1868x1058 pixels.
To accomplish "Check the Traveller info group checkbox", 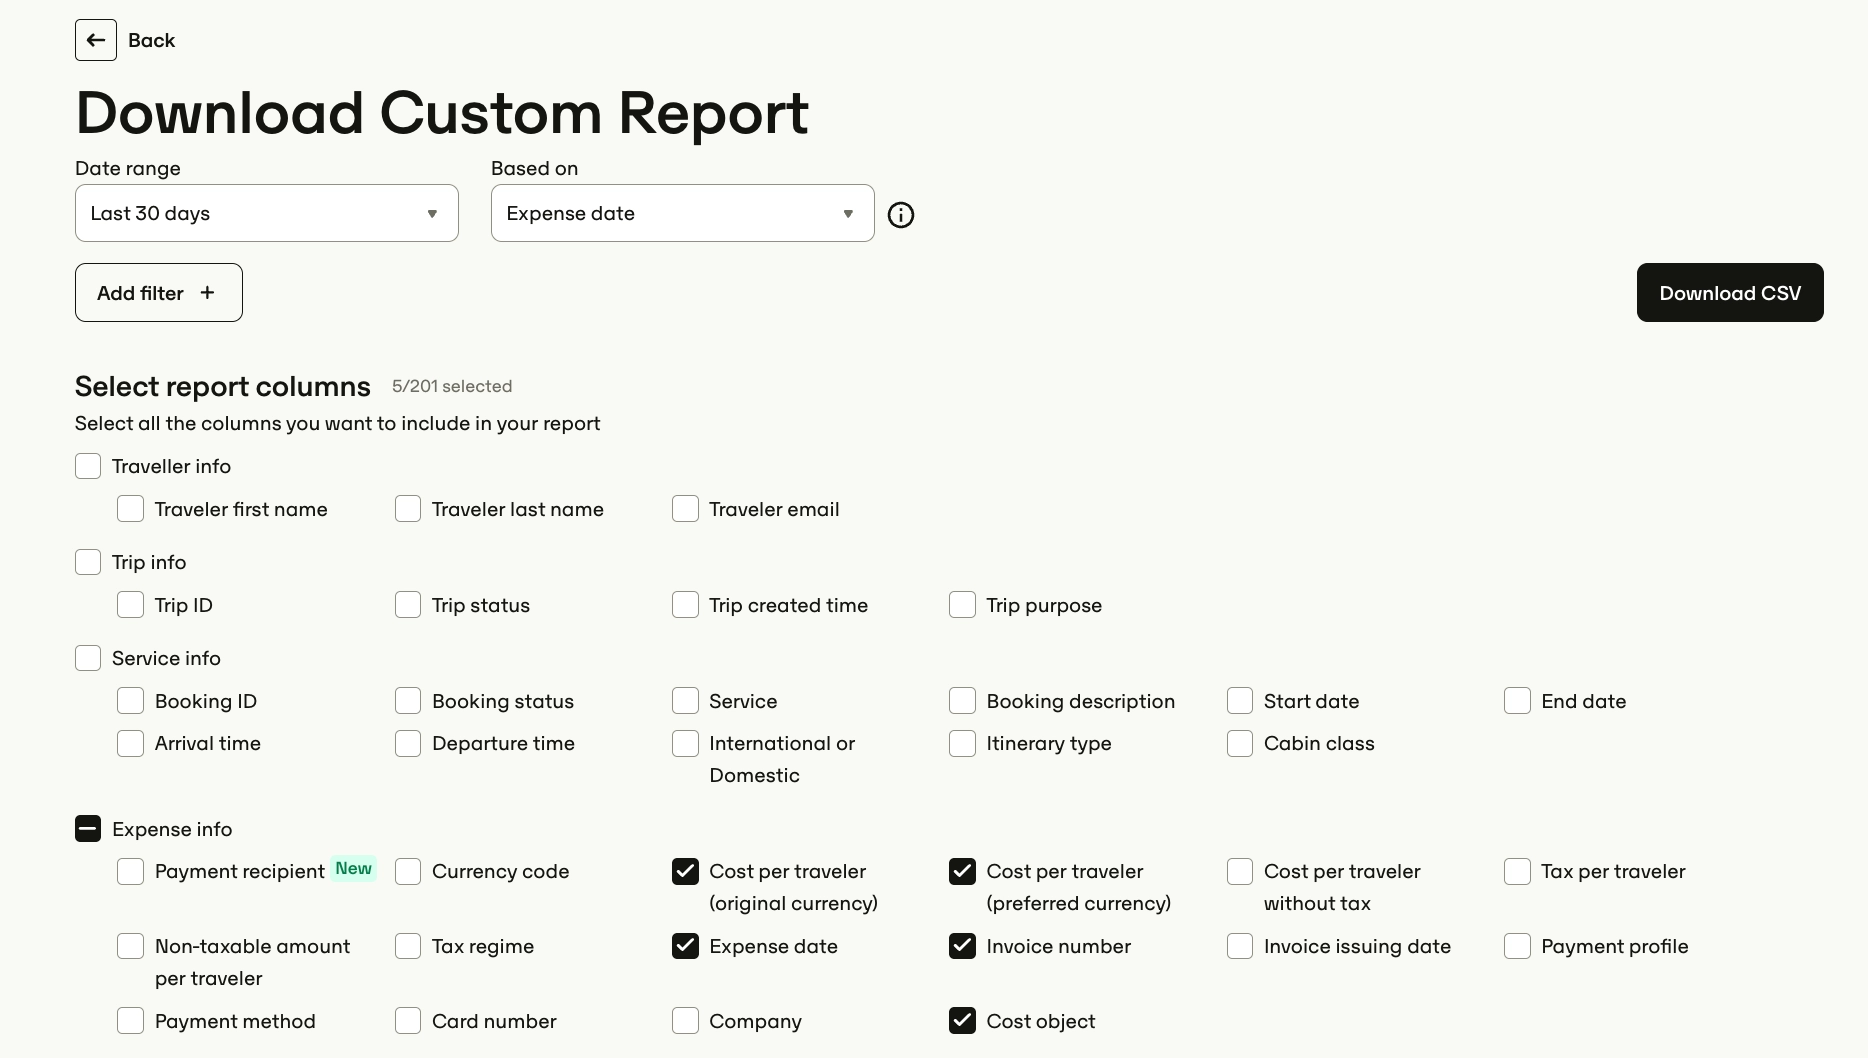I will [x=88, y=466].
